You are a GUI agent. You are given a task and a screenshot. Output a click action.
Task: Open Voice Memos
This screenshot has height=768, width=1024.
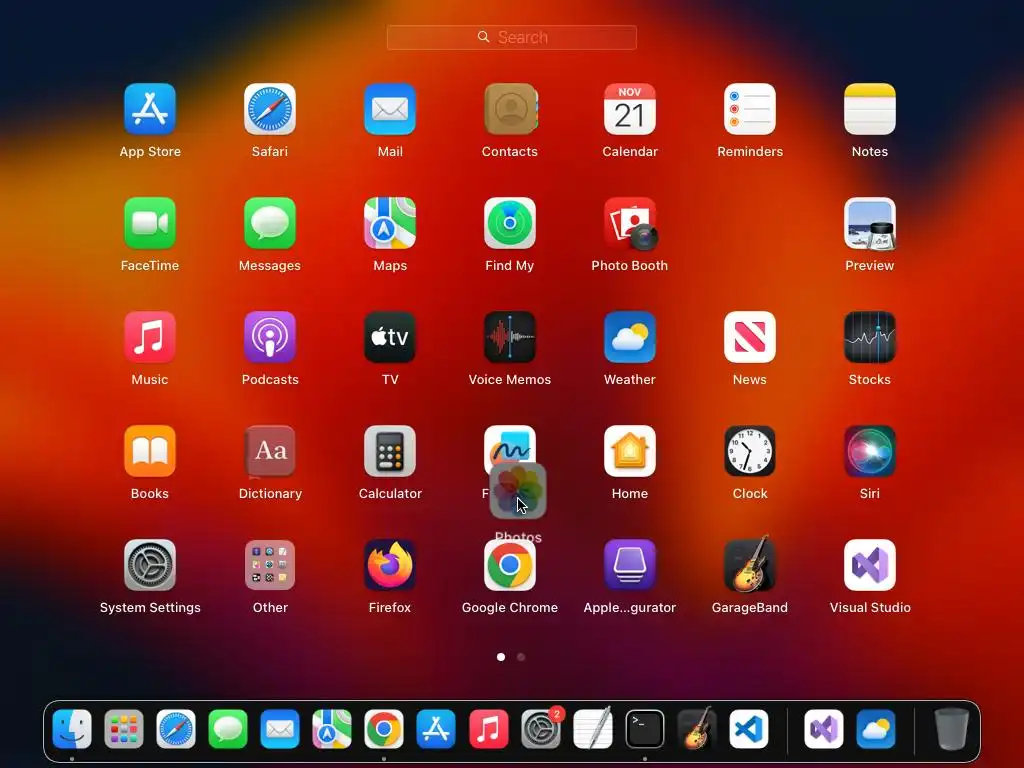[510, 337]
